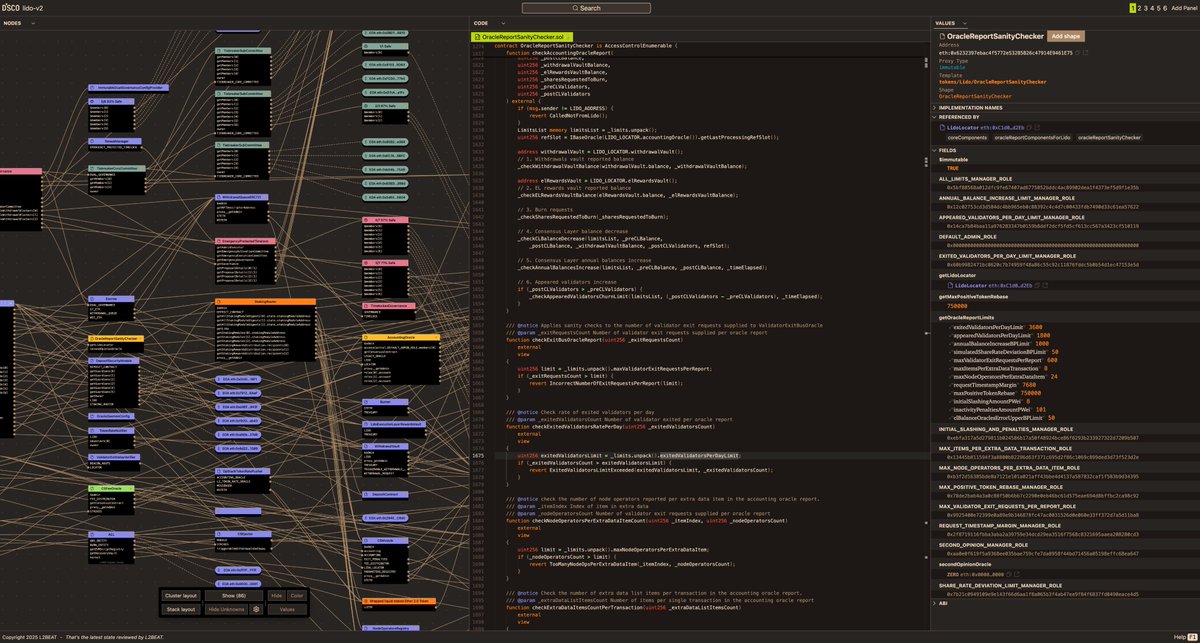
Task: Switch to panel layout 6
Action: point(1167,7)
